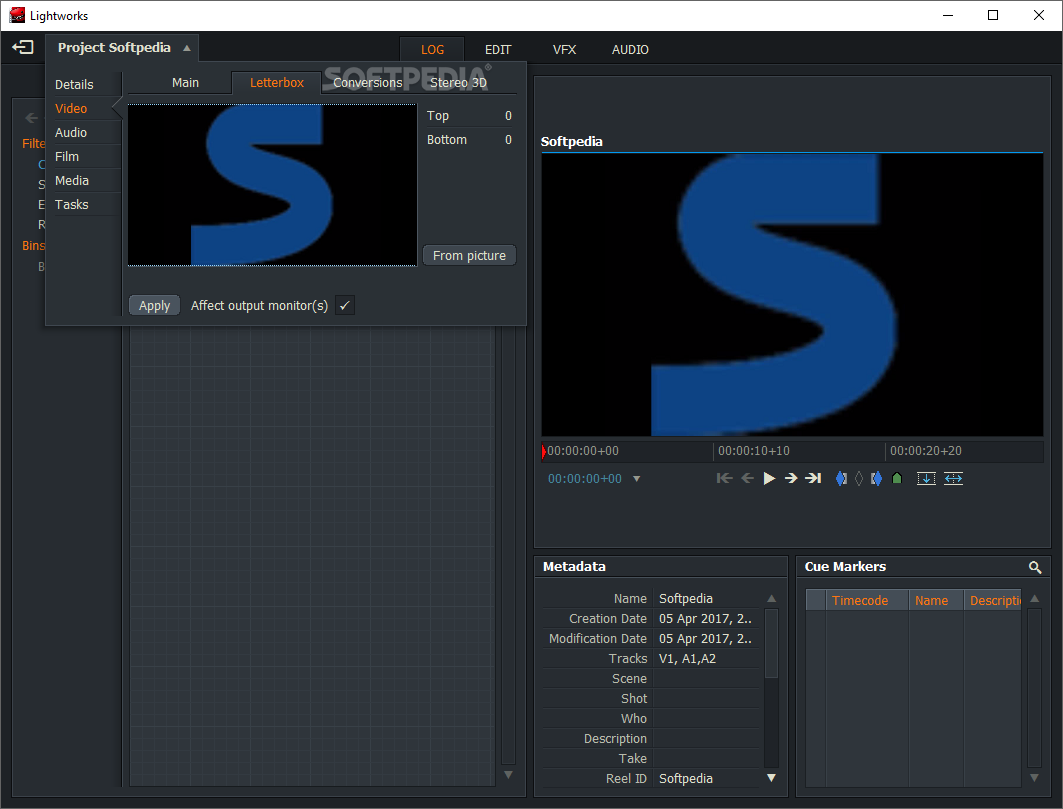Image resolution: width=1063 pixels, height=809 pixels.
Task: Click the empty Scene metadata field
Action: [x=706, y=678]
